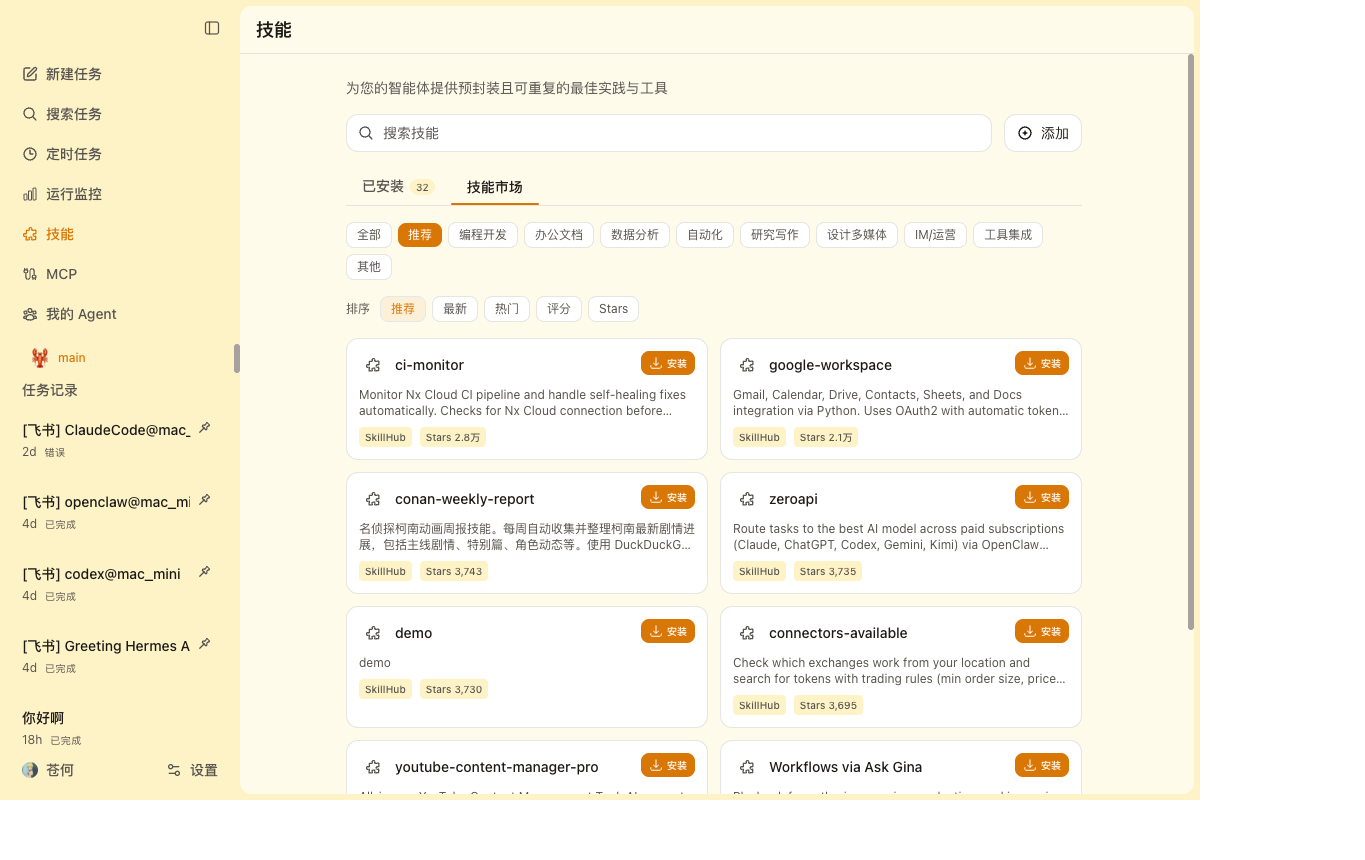The image size is (1365, 860).
Task: Sort skills by 评分
Action: click(x=559, y=309)
